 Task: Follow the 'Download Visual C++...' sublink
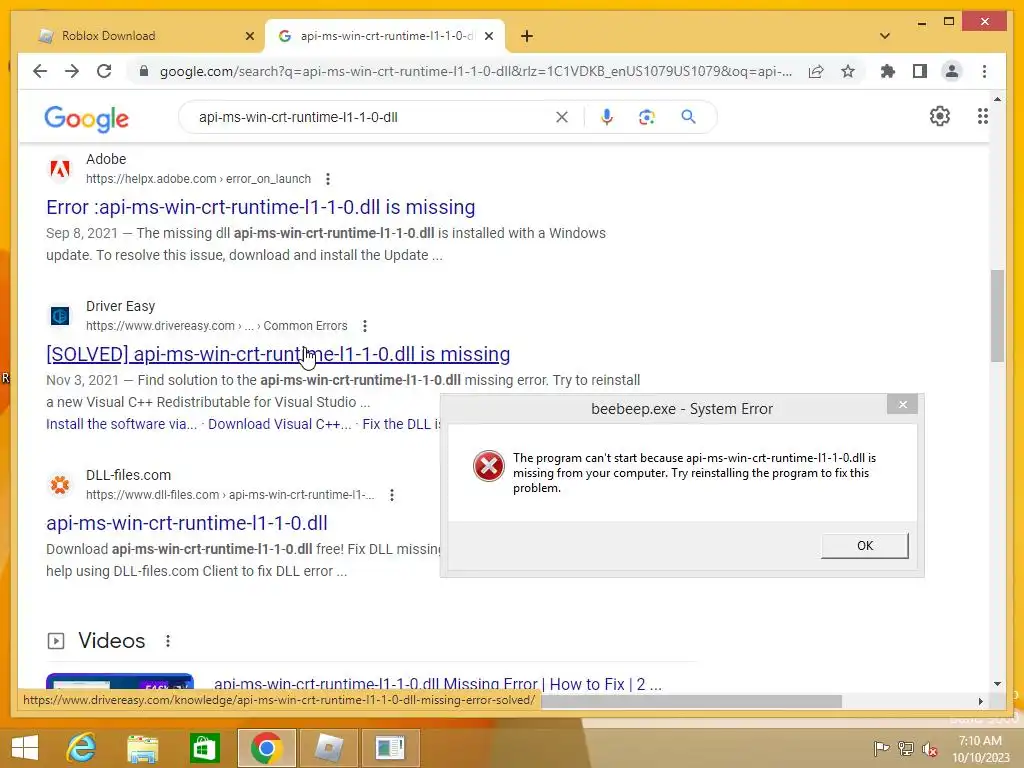click(280, 424)
